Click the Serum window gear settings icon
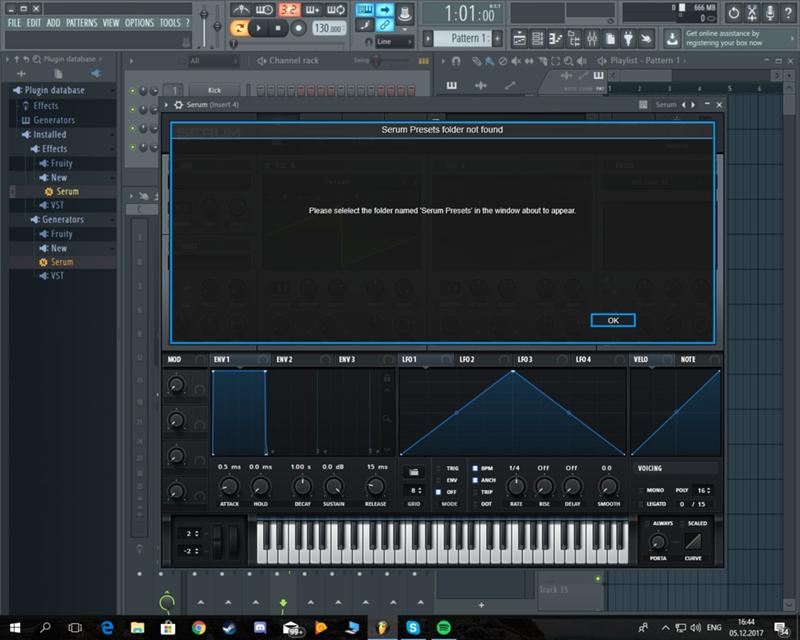Viewport: 800px width, 640px height. [x=179, y=105]
